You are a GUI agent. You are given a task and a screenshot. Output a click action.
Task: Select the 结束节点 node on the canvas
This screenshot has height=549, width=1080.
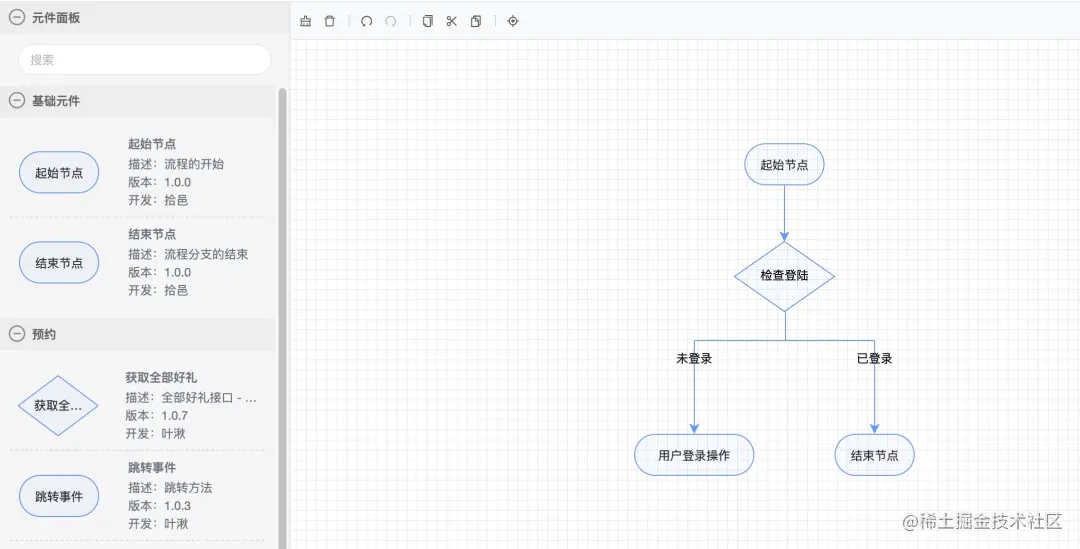(875, 455)
